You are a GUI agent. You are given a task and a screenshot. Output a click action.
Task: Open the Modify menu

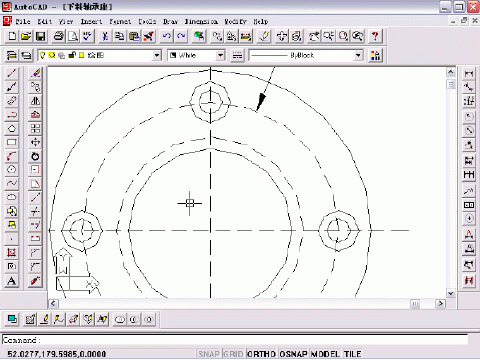tap(235, 22)
